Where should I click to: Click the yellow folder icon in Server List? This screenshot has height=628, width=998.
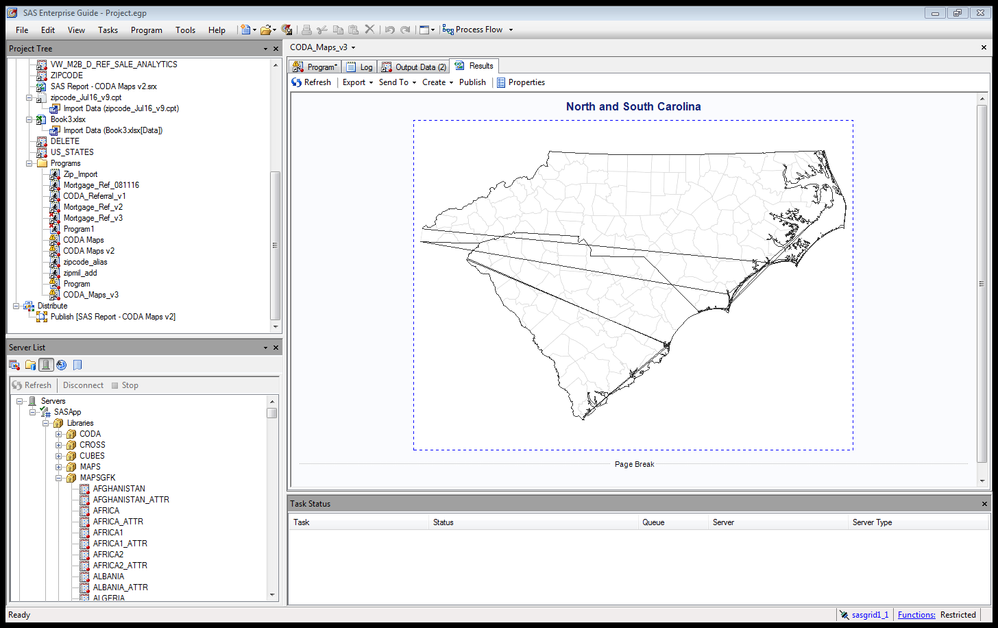(30, 365)
